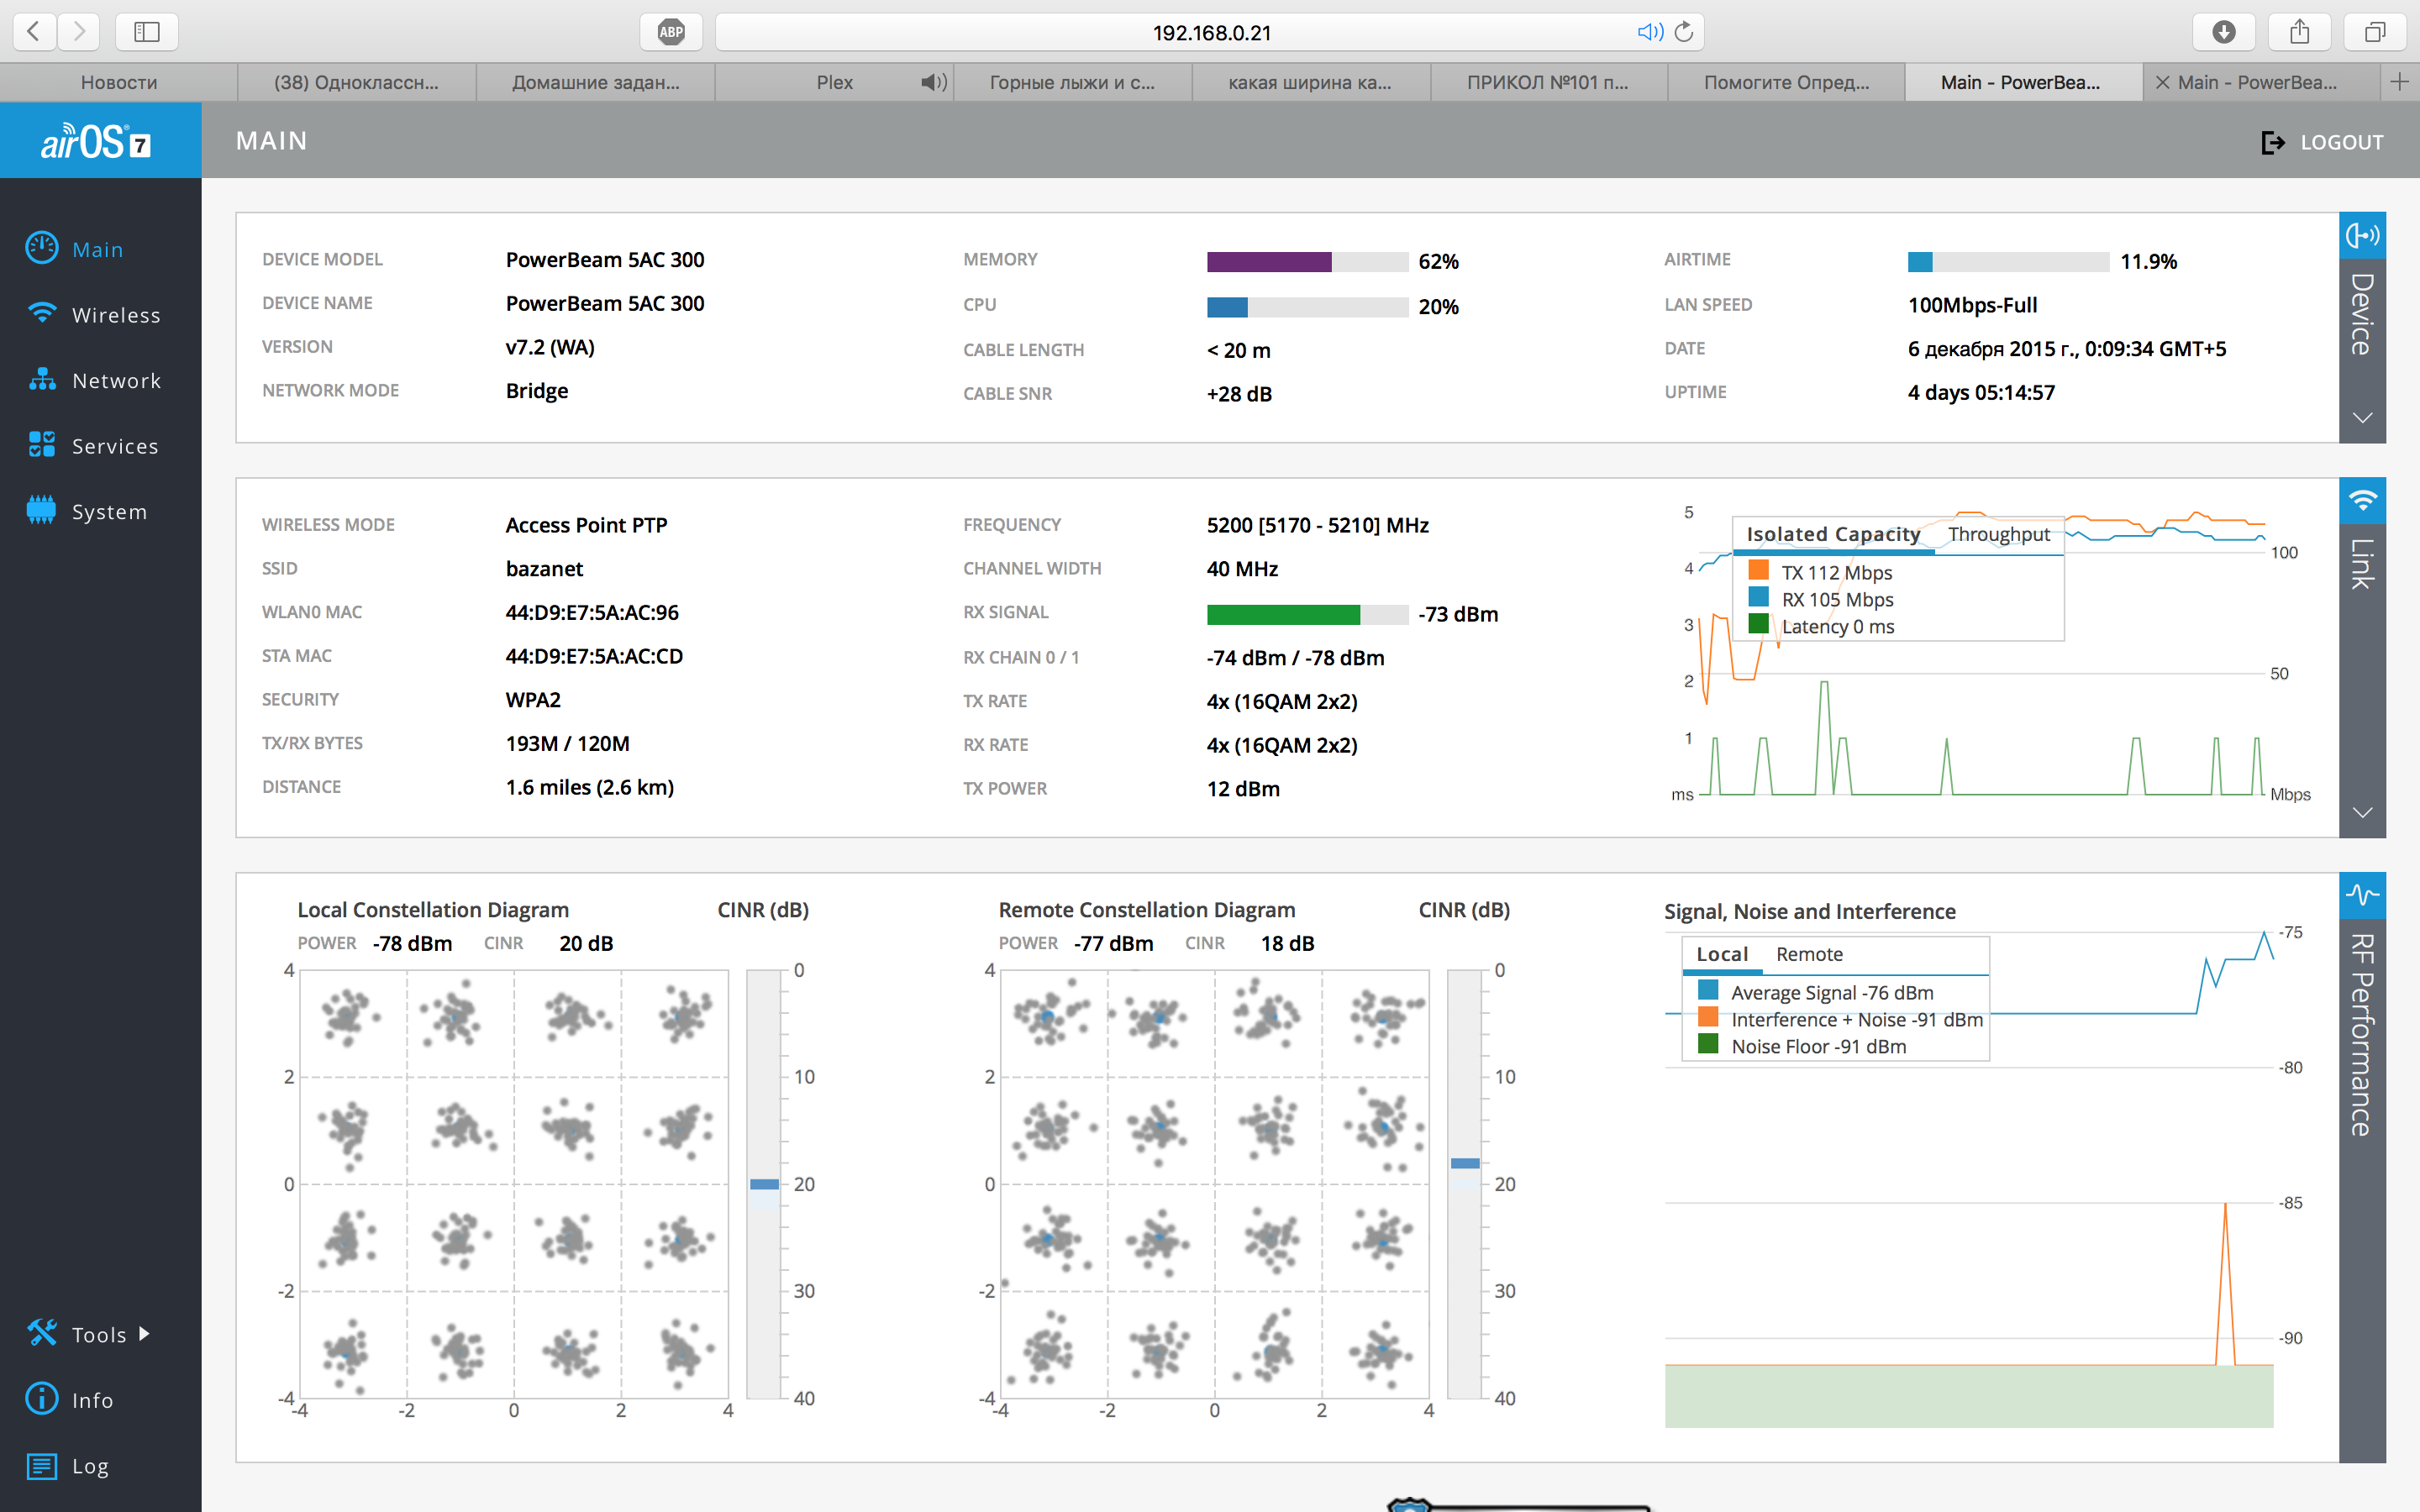
Task: Open Log list icon
Action: coord(42,1465)
